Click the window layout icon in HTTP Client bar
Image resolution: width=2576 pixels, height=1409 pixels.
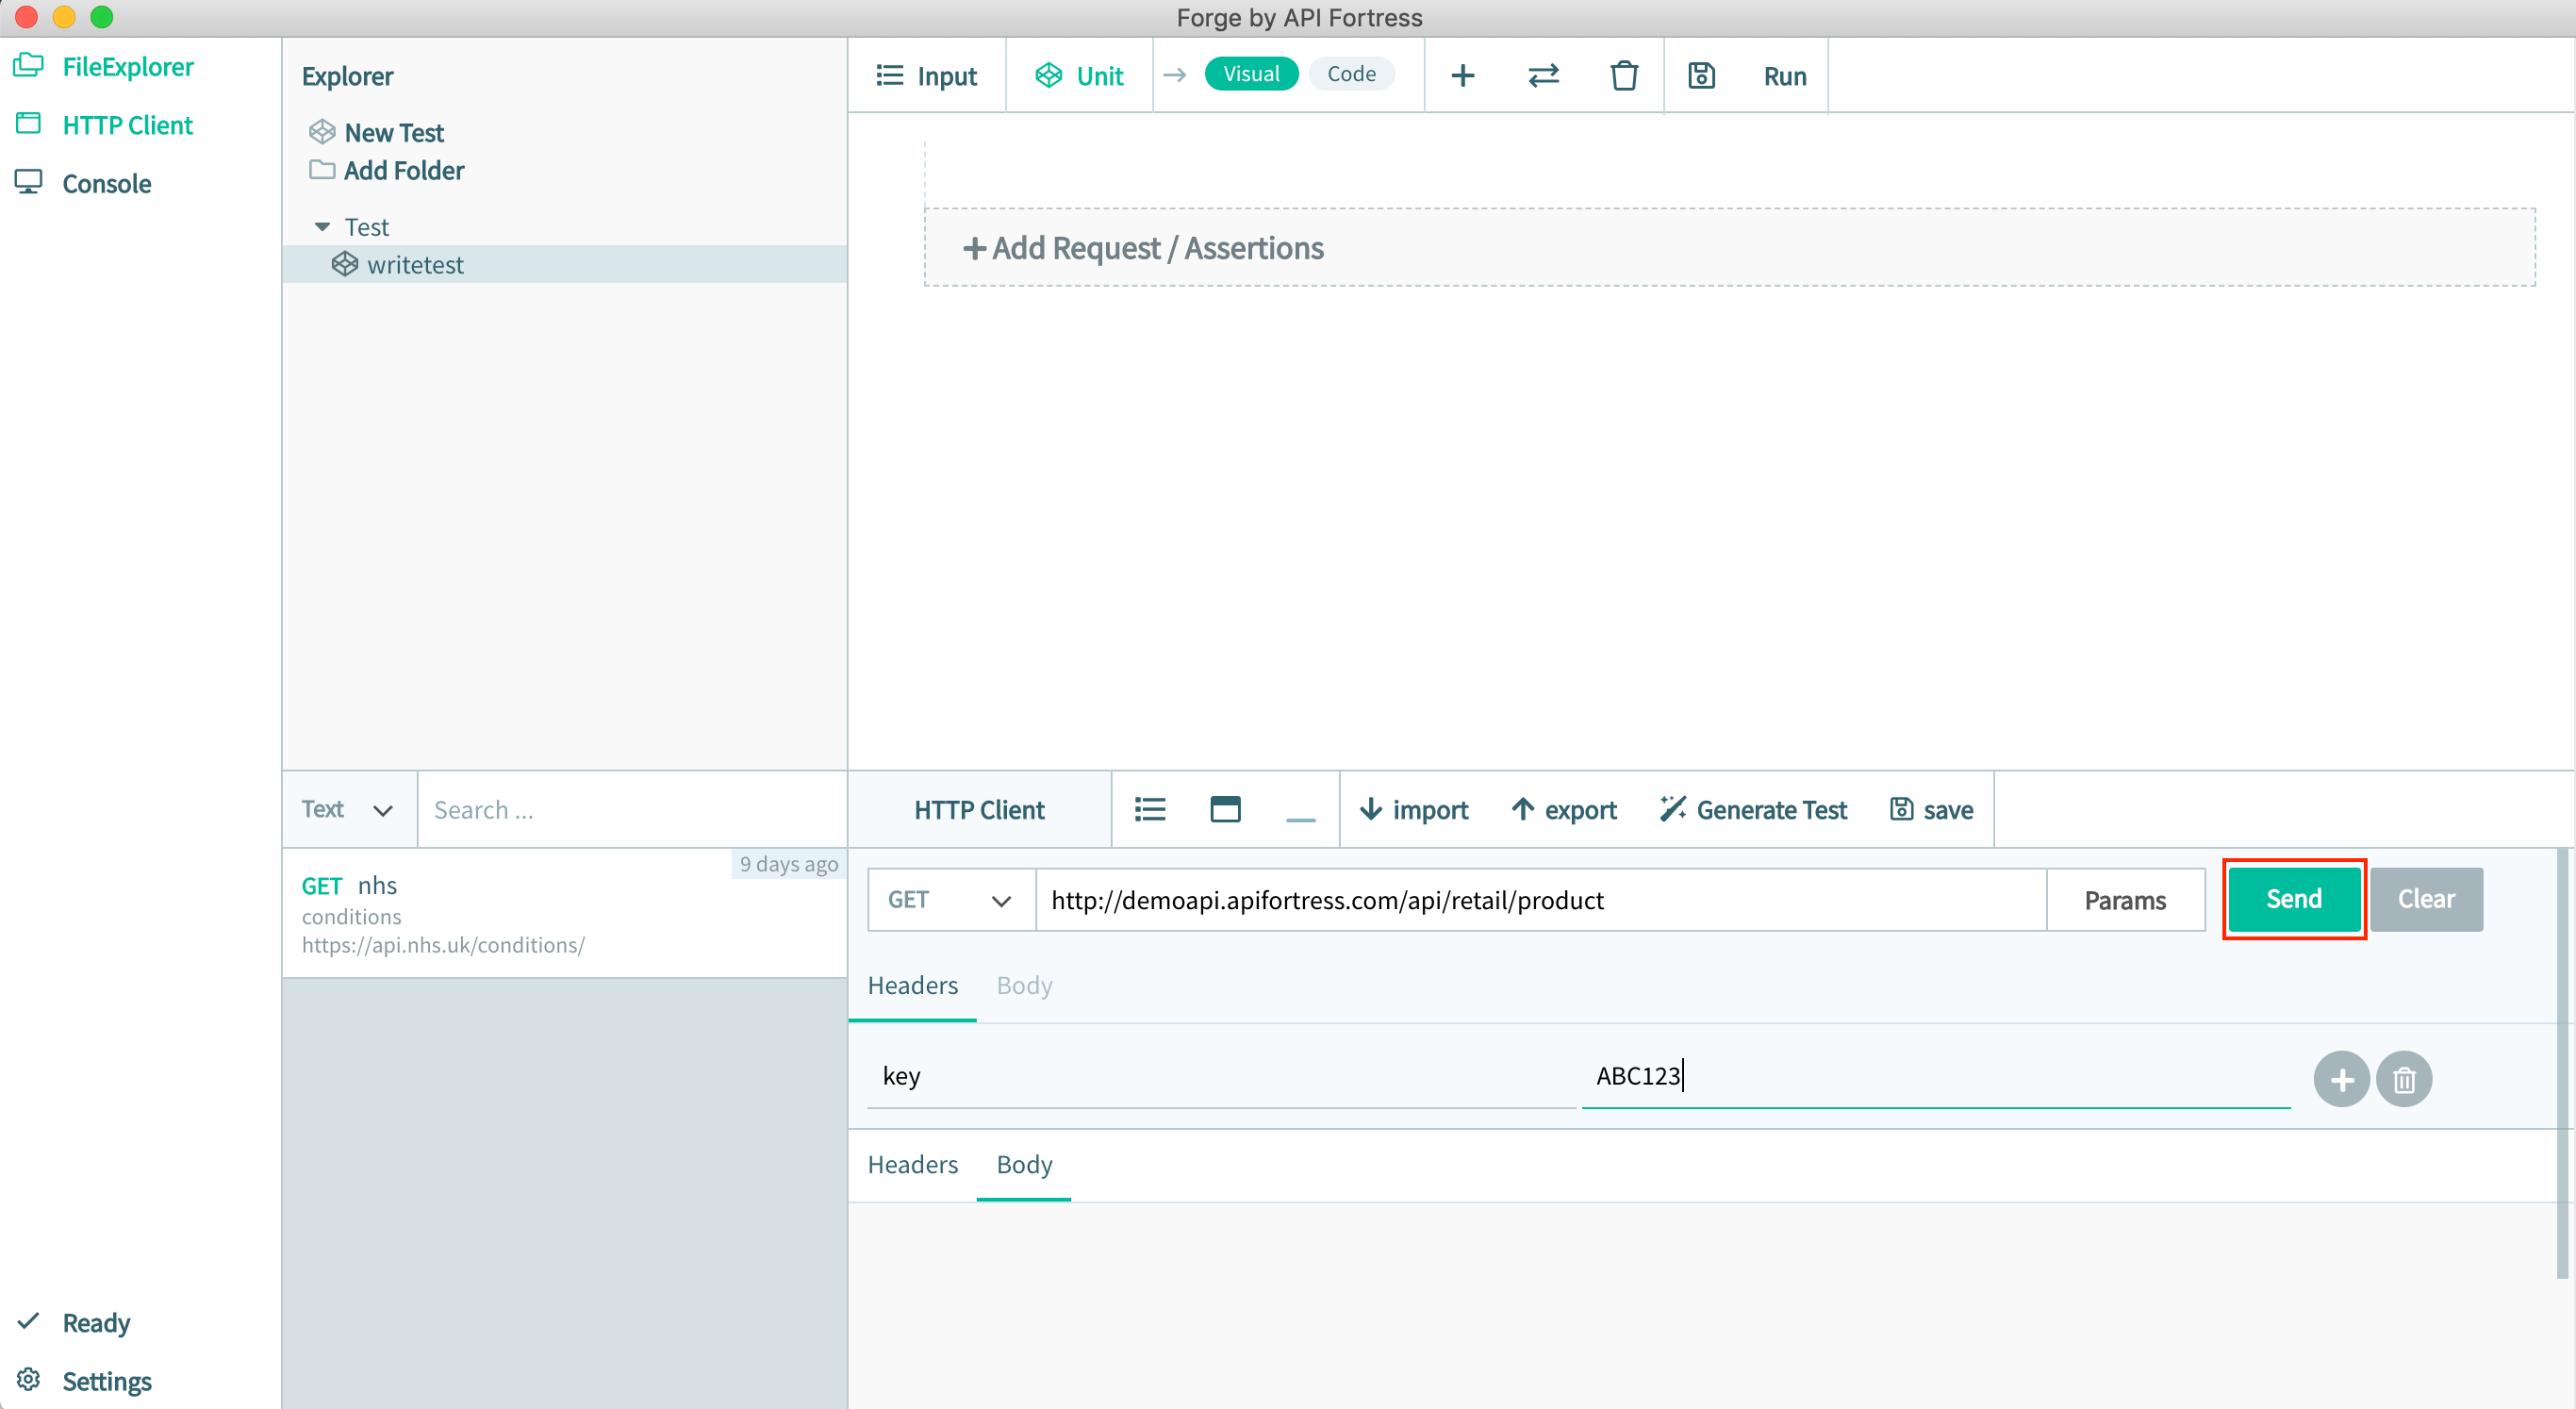pos(1225,809)
